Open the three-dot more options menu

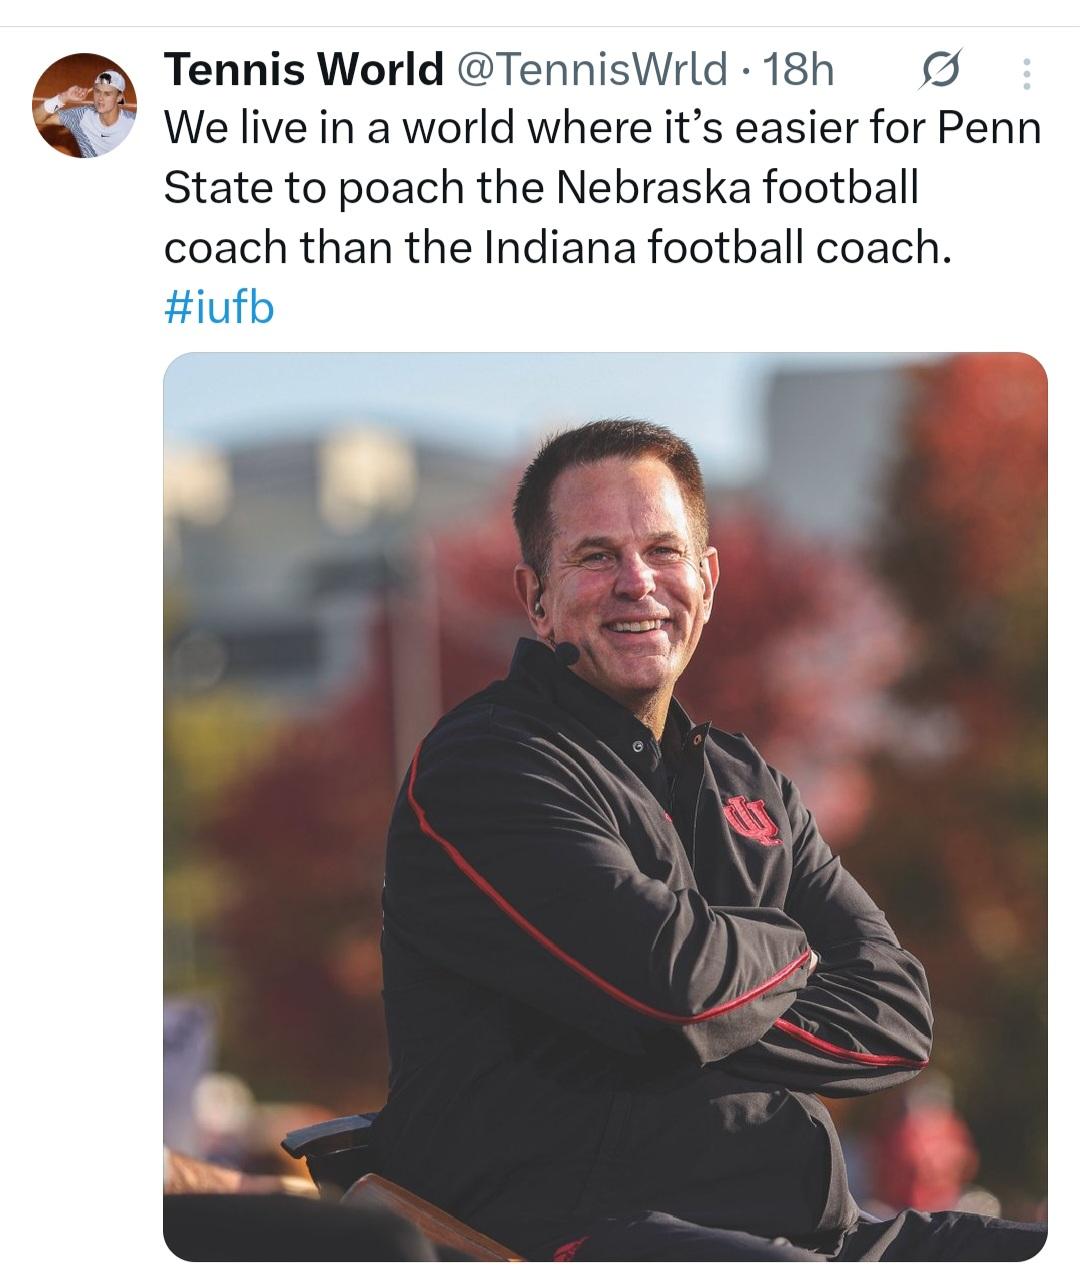(1026, 73)
